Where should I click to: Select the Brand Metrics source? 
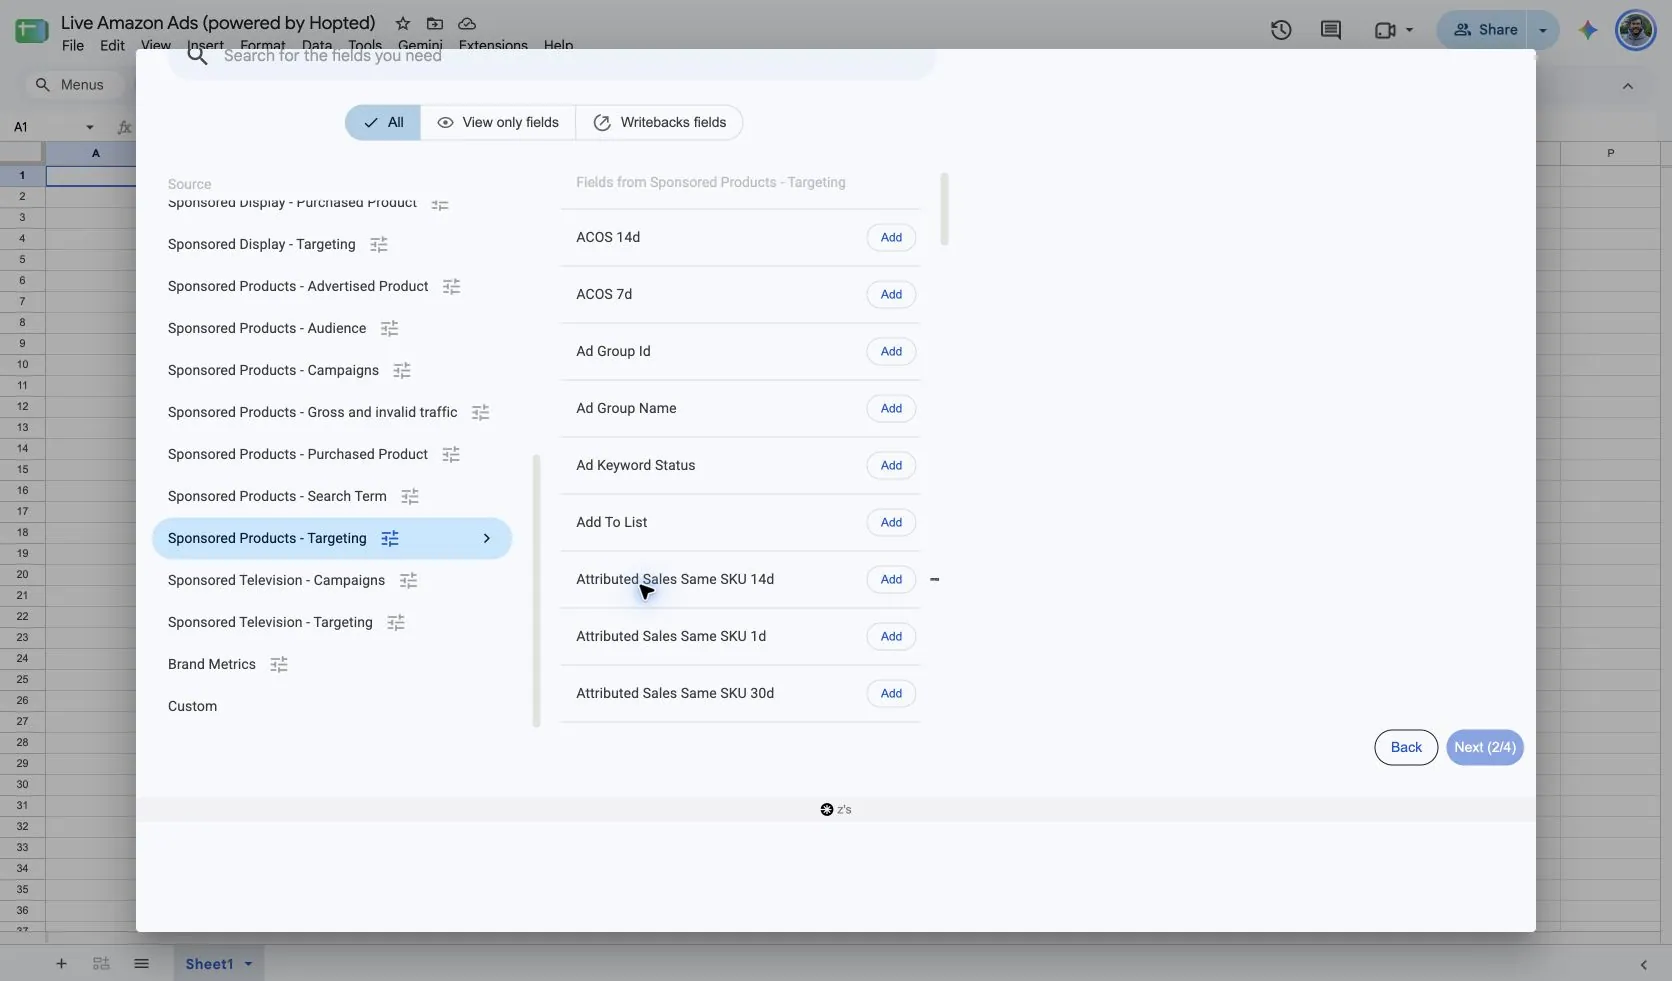[212, 664]
